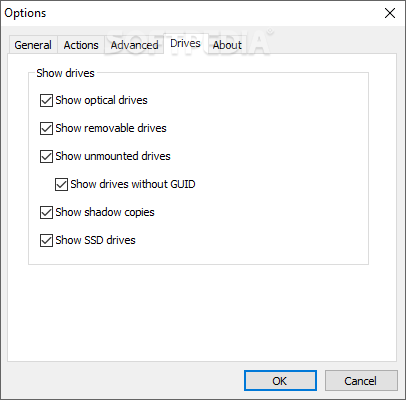Confirm settings with OK button
Image resolution: width=406 pixels, height=400 pixels.
pyautogui.click(x=280, y=380)
